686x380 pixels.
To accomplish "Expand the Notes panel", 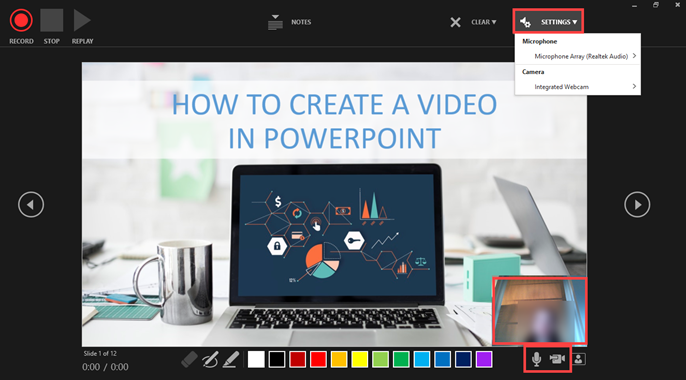I will (x=289, y=22).
